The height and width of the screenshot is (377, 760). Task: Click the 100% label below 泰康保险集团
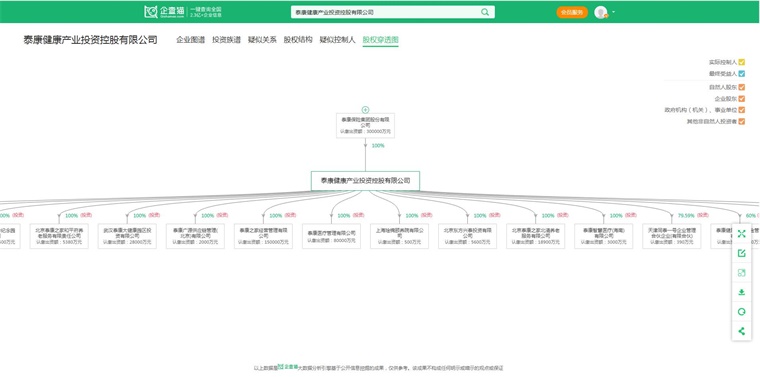[x=378, y=145]
